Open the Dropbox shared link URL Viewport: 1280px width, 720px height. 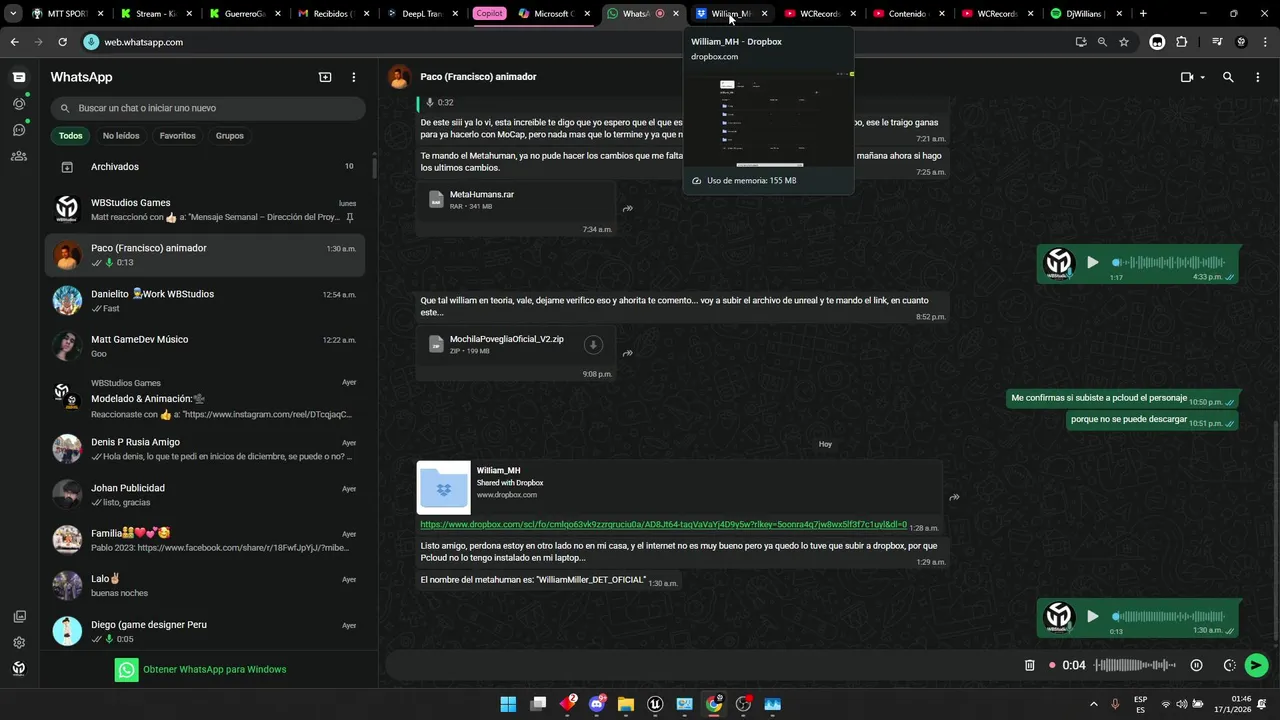pos(663,525)
